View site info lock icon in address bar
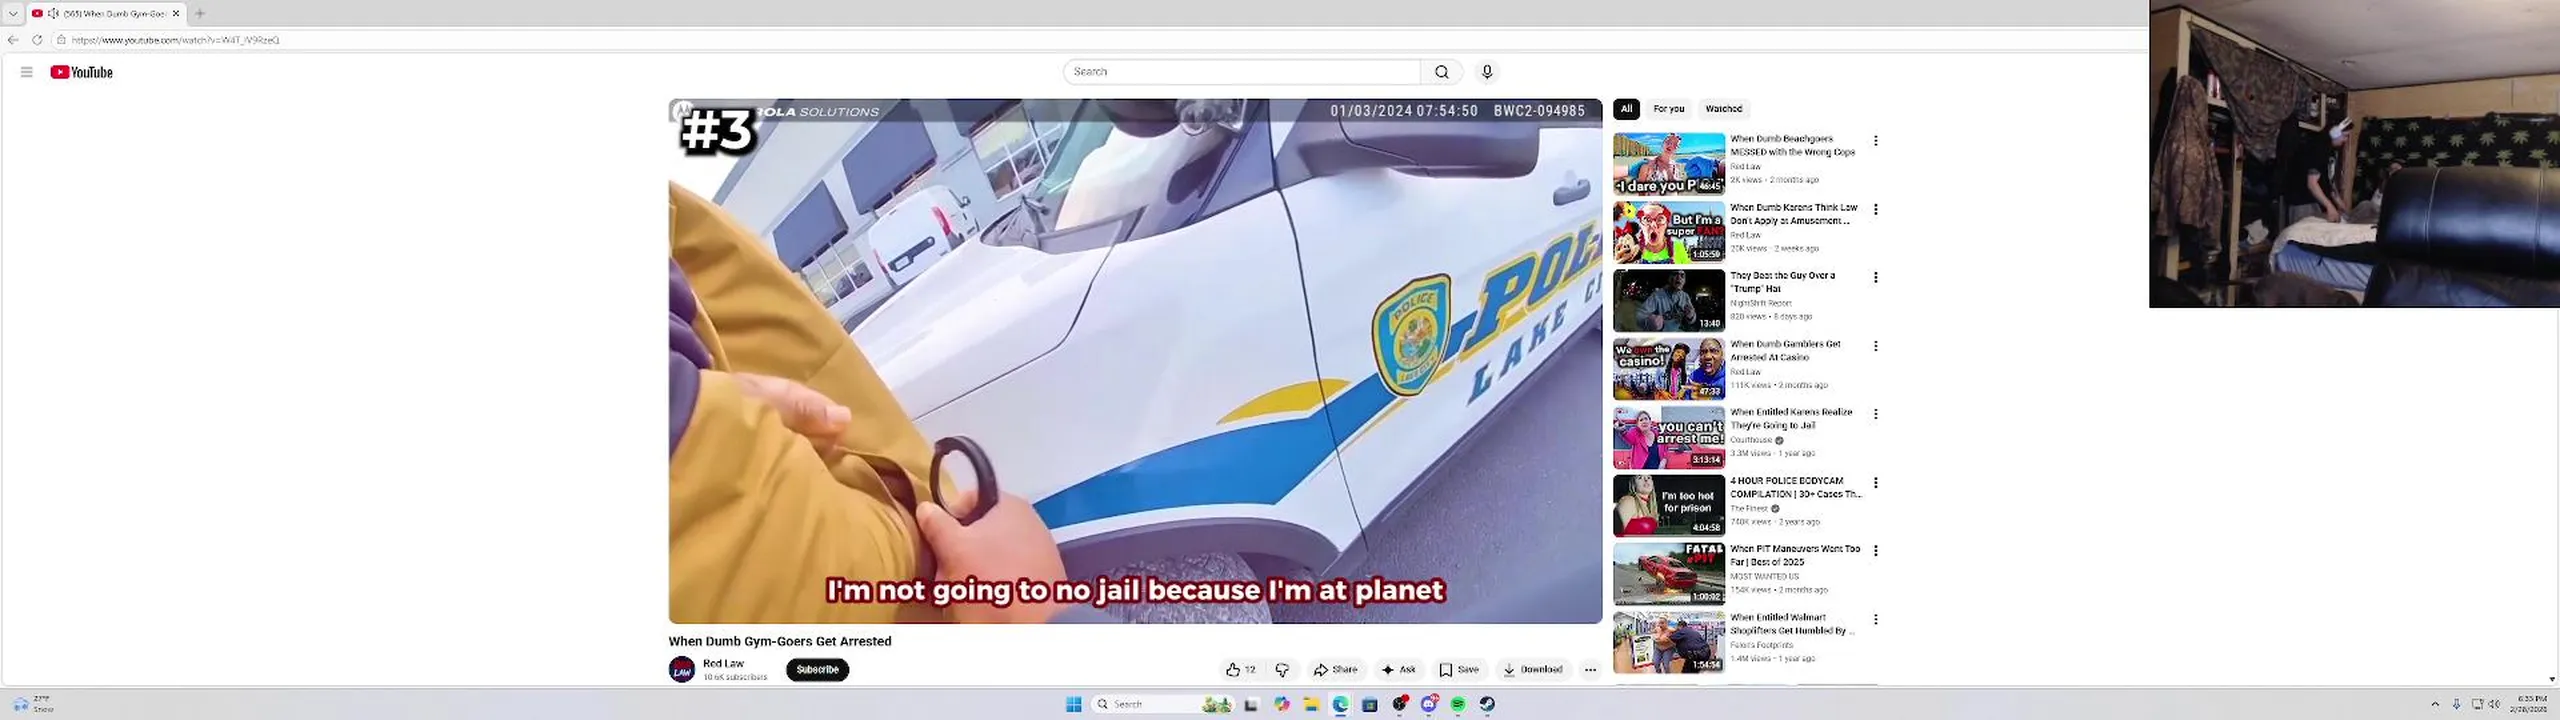Image resolution: width=2560 pixels, height=720 pixels. click(x=61, y=40)
